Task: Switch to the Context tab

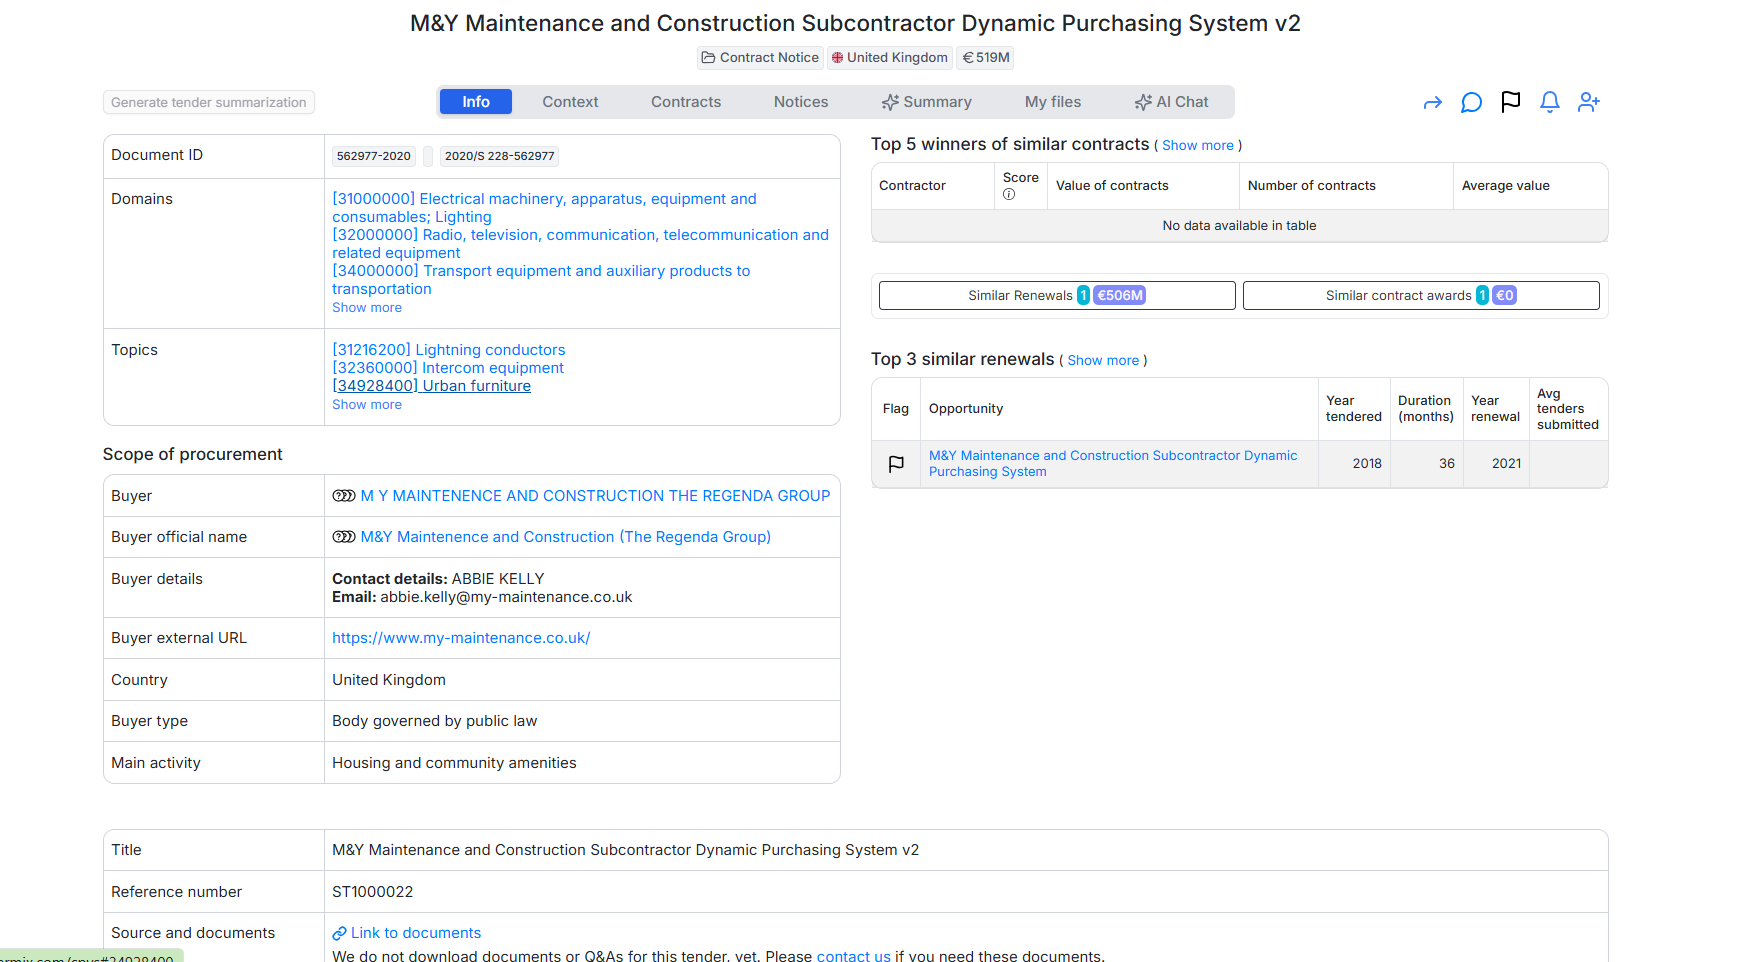Action: click(570, 102)
